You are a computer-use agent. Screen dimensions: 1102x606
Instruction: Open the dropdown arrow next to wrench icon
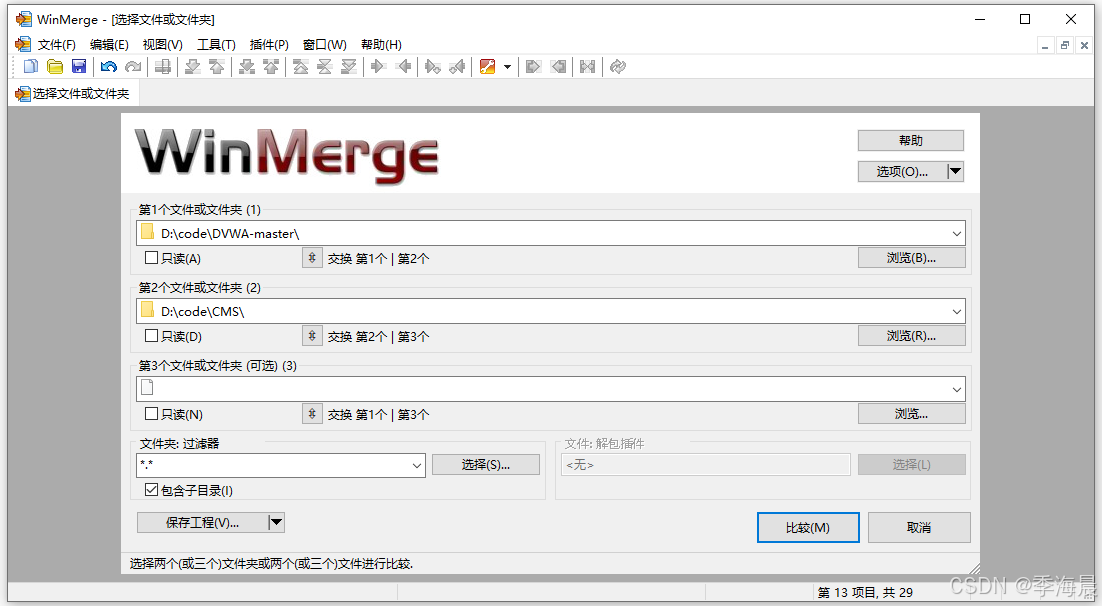[x=507, y=67]
